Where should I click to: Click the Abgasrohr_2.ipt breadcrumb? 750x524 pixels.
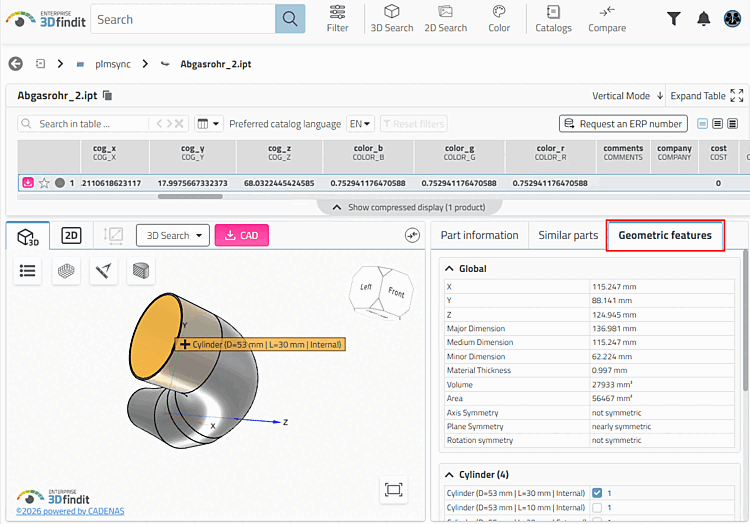point(215,64)
